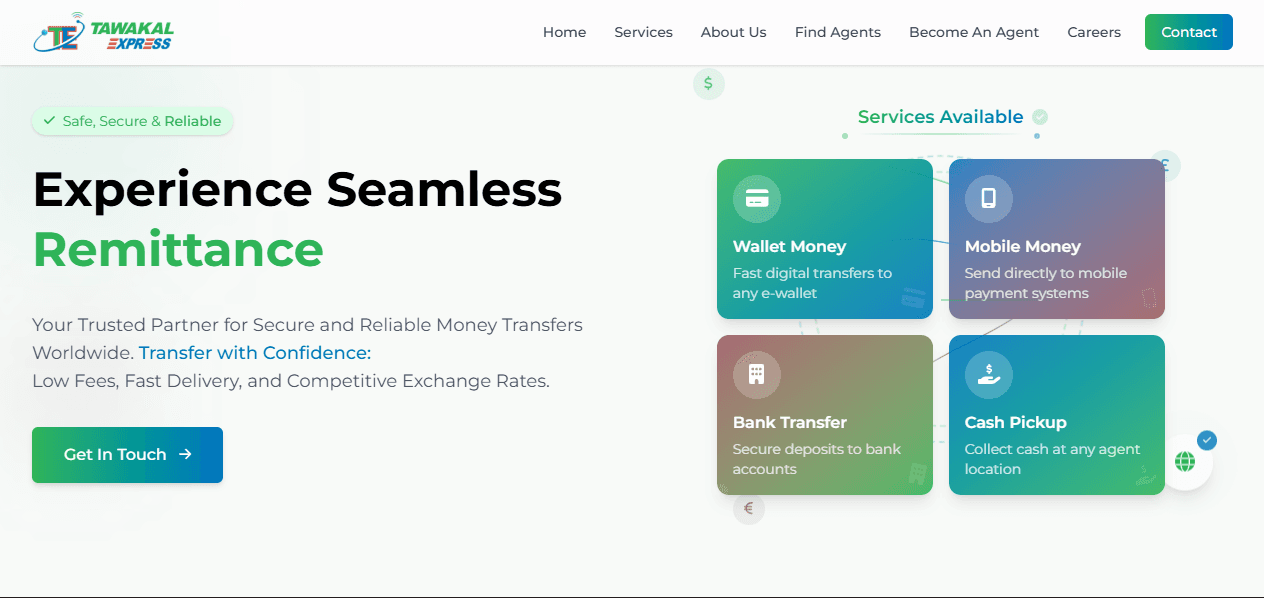
Task: Open the Become An Agent page
Action: point(973,32)
